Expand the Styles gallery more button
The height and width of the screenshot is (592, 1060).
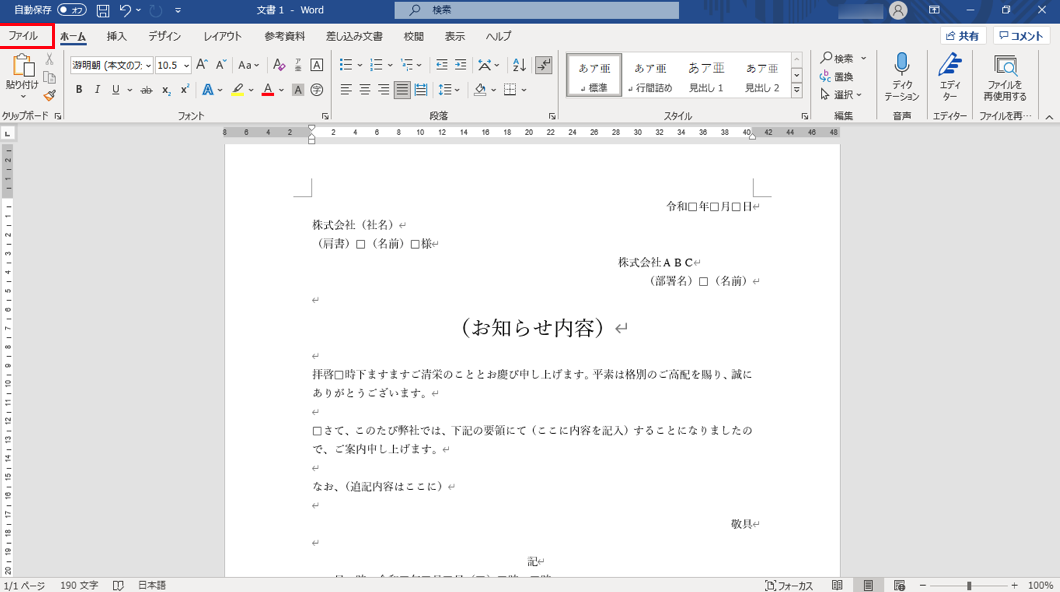click(x=797, y=91)
